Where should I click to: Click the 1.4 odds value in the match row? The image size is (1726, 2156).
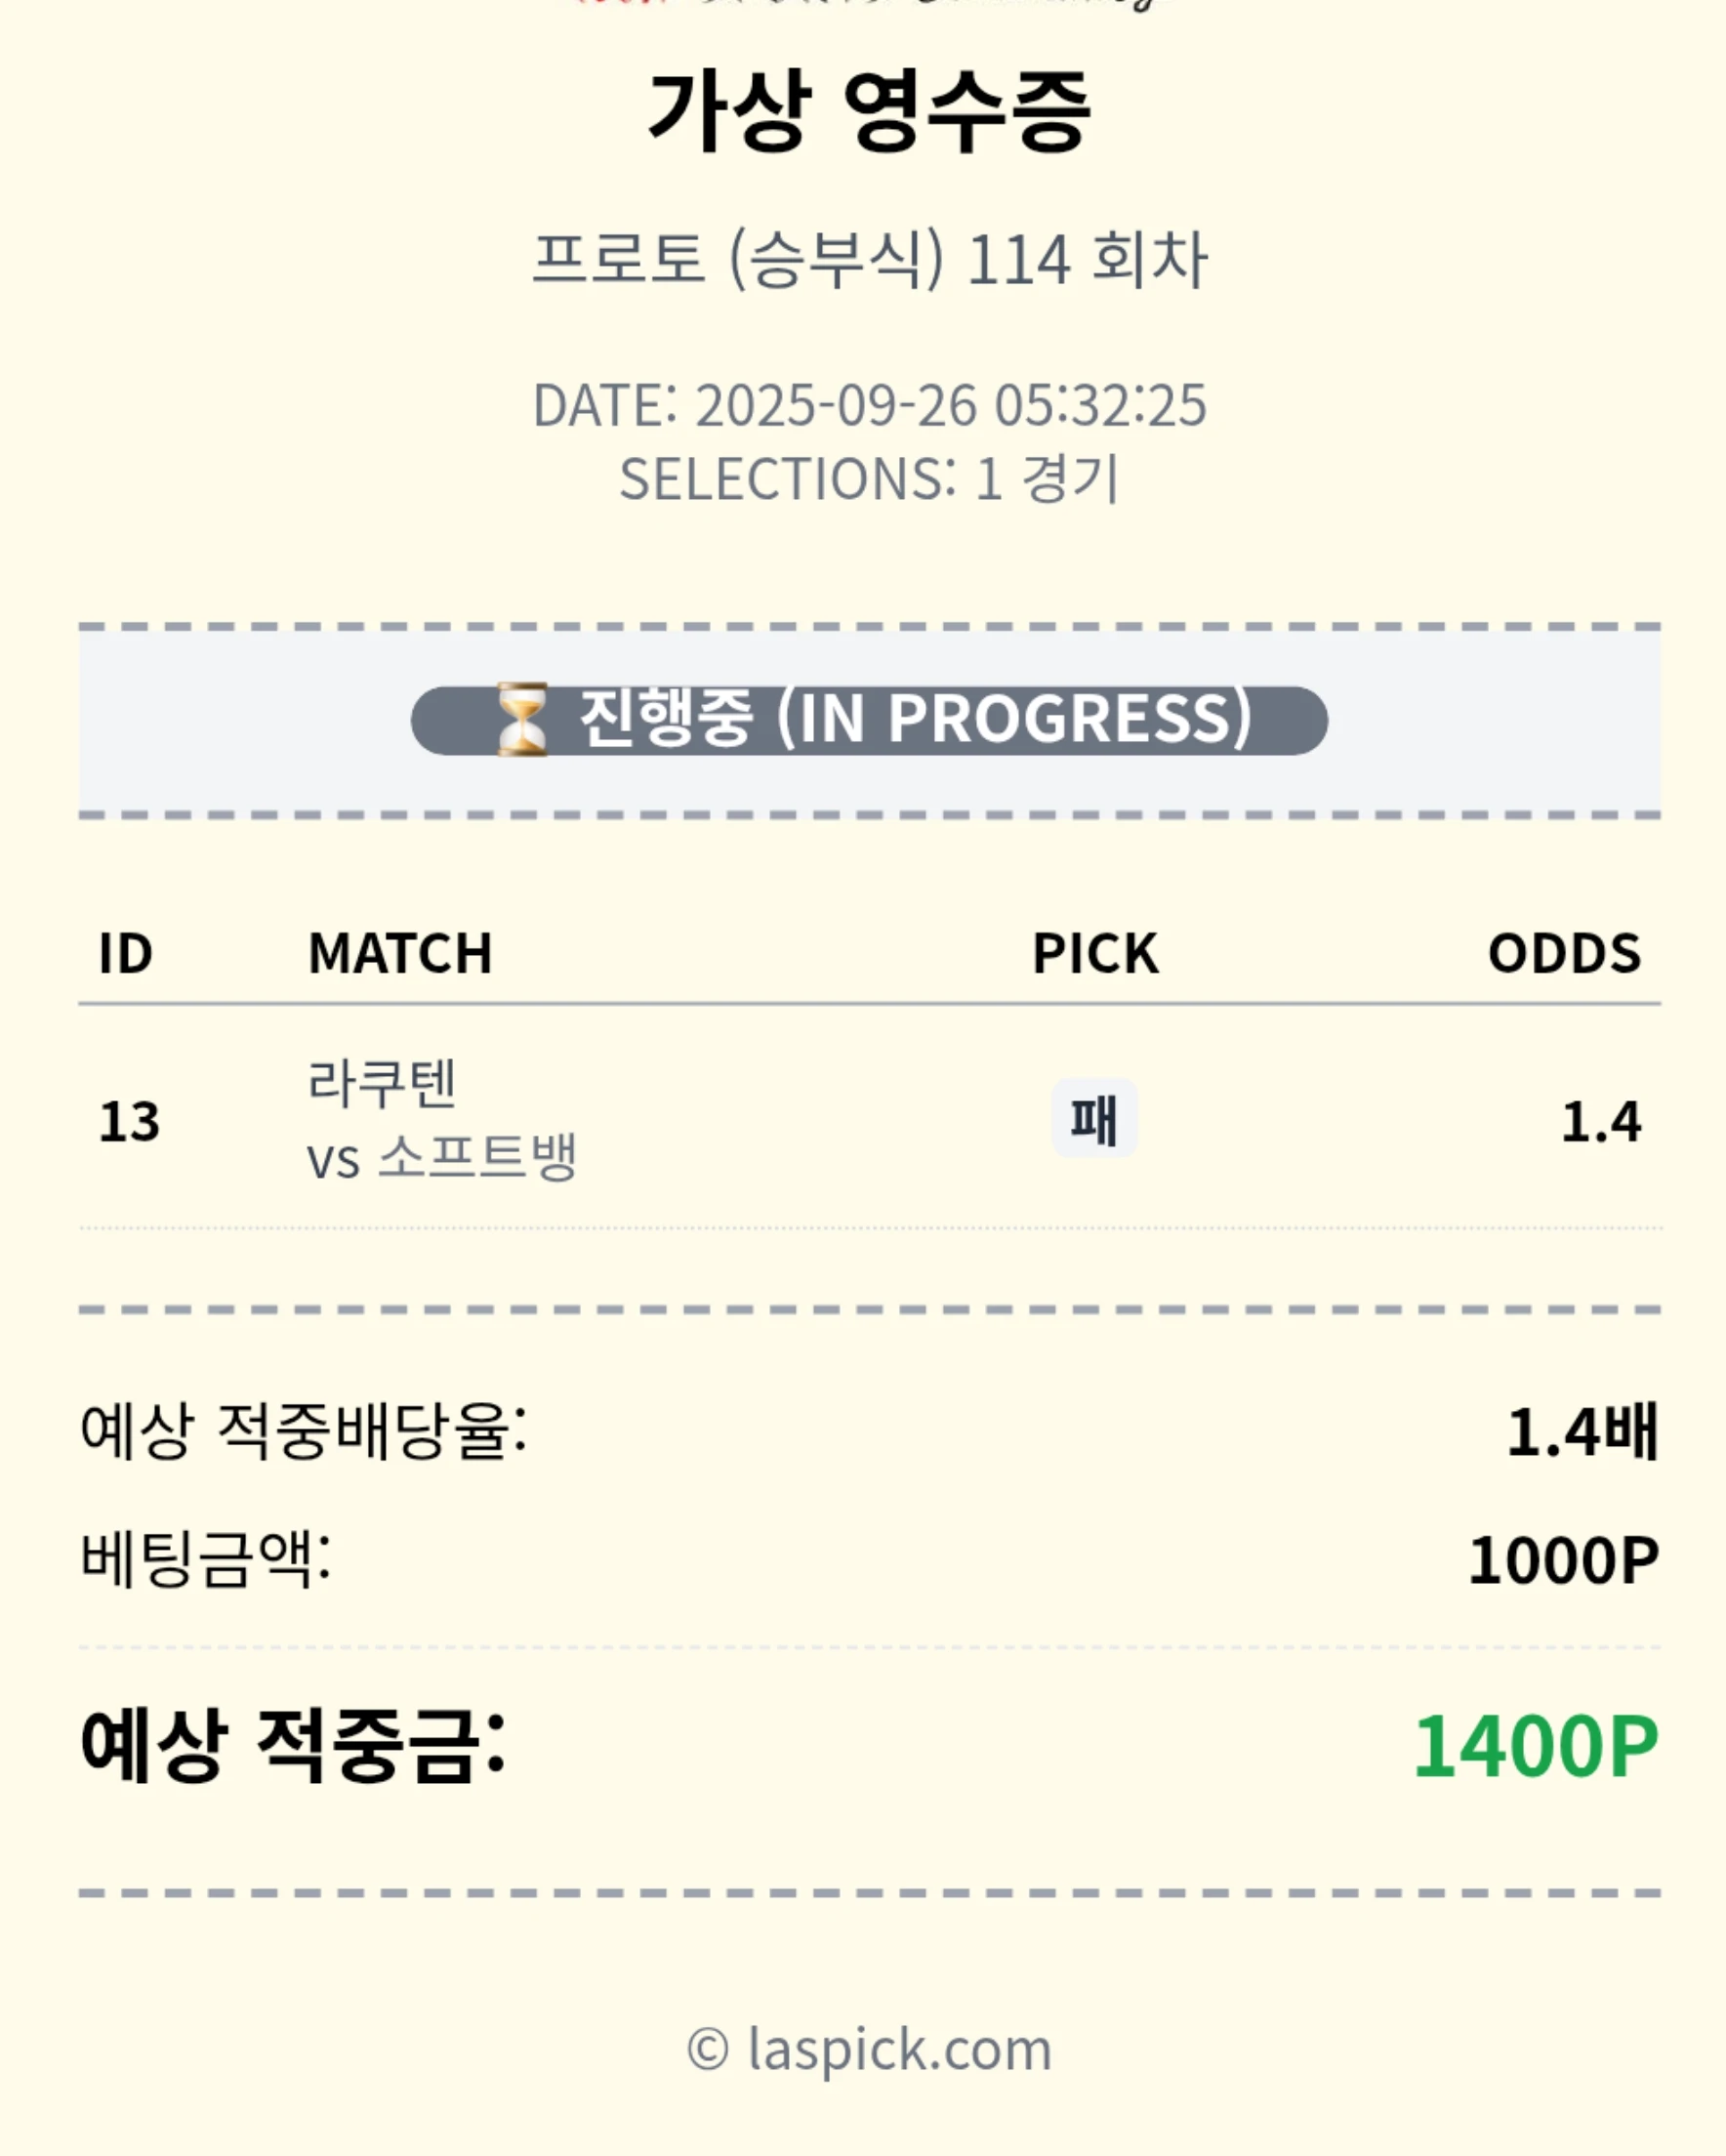[1600, 1121]
